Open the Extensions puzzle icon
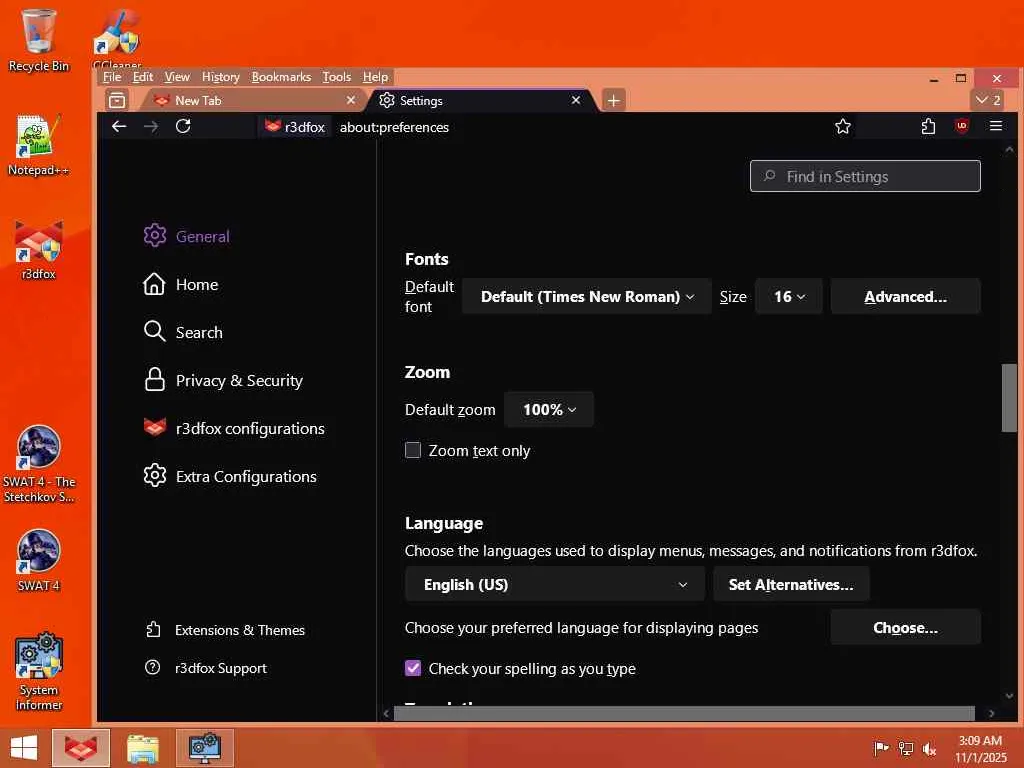The height and width of the screenshot is (768, 1024). coord(928,127)
